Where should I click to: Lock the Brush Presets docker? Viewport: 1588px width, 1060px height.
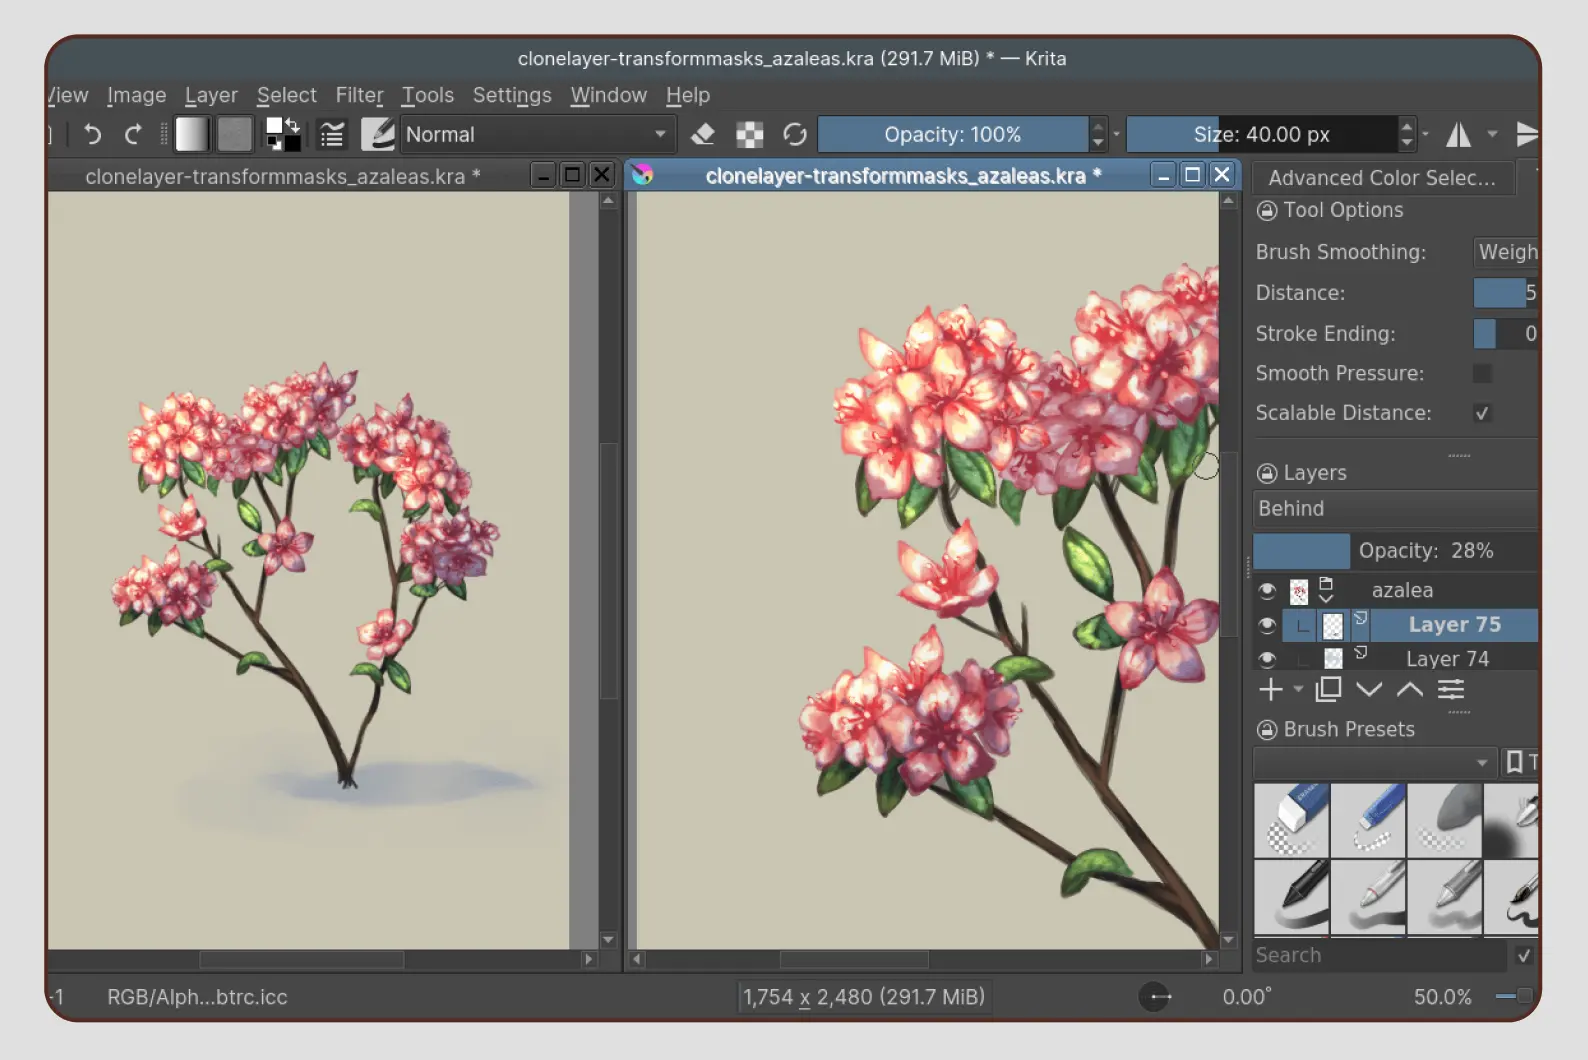[x=1267, y=730]
